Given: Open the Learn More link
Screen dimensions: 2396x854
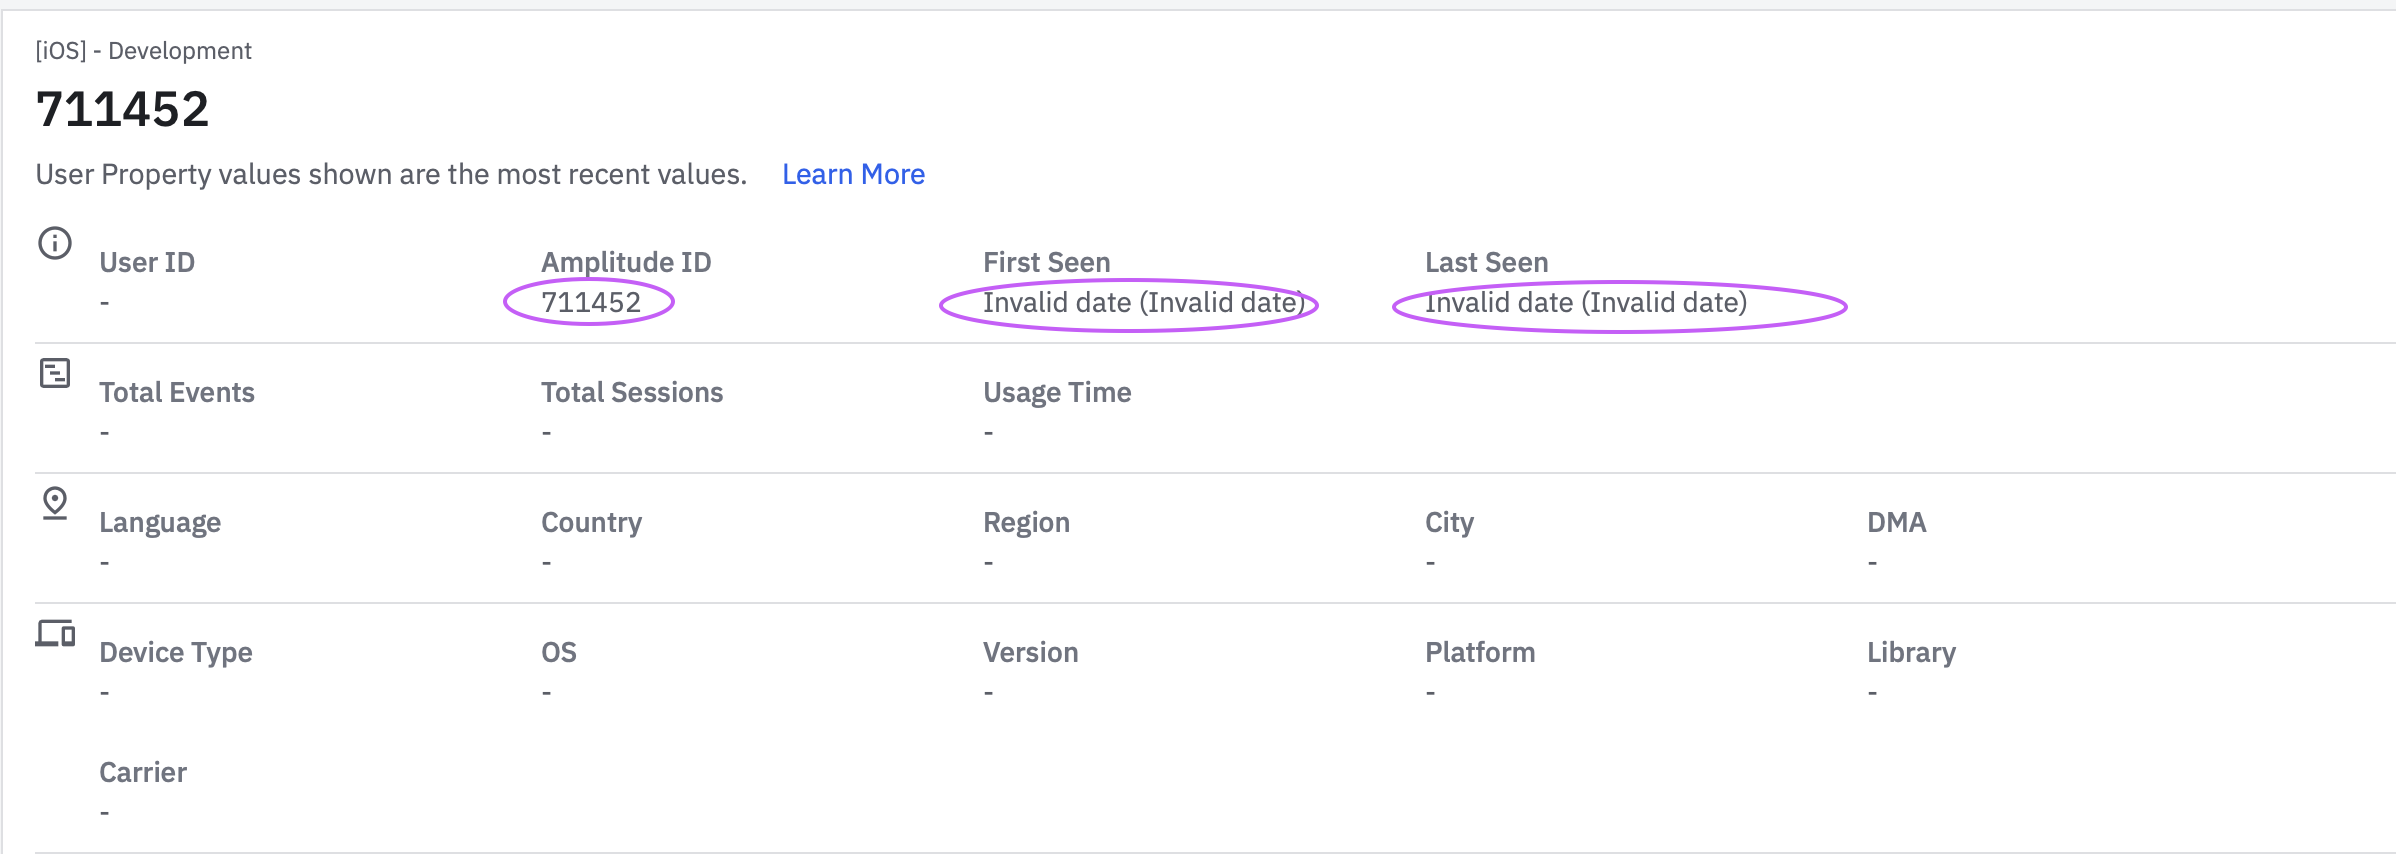Looking at the screenshot, I should pyautogui.click(x=853, y=174).
